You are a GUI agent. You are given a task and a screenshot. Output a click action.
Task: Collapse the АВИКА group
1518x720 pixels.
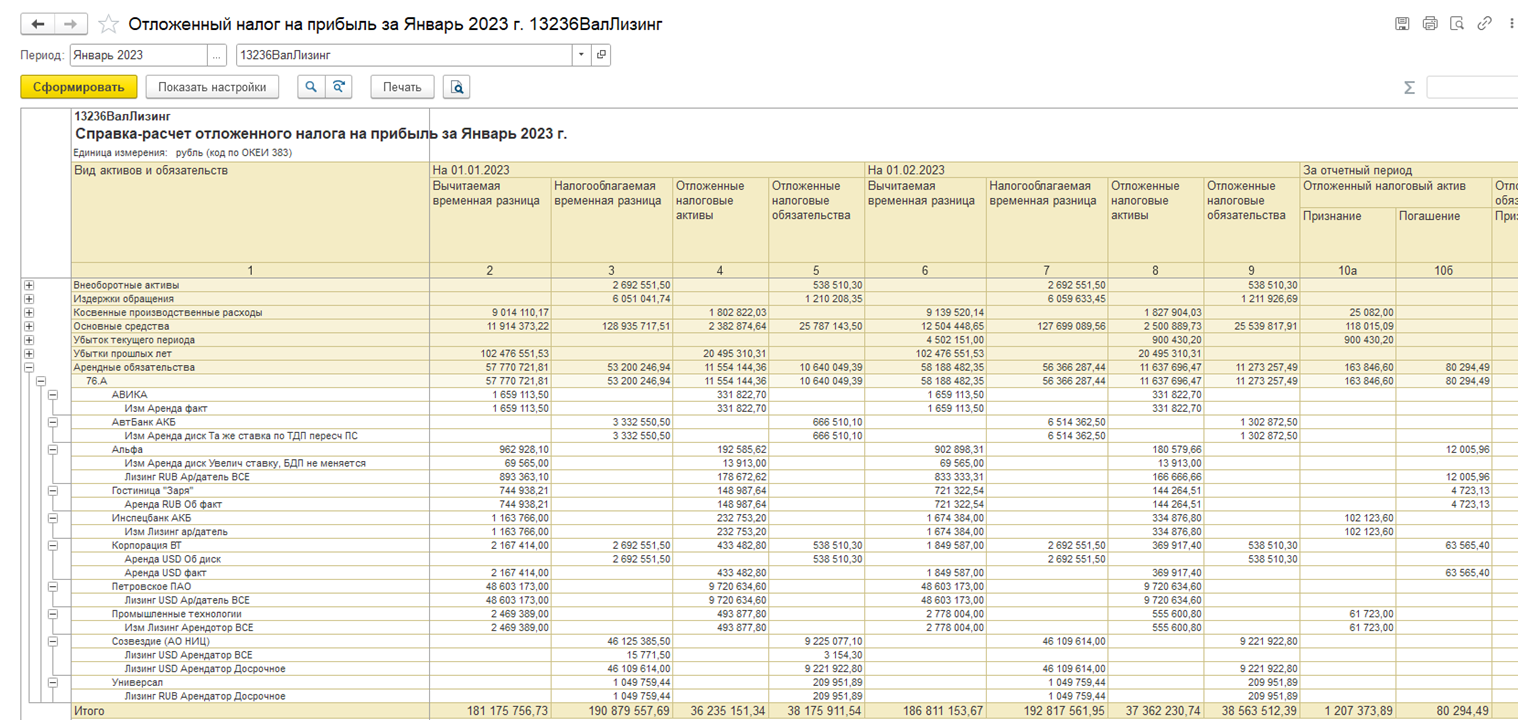[53, 395]
